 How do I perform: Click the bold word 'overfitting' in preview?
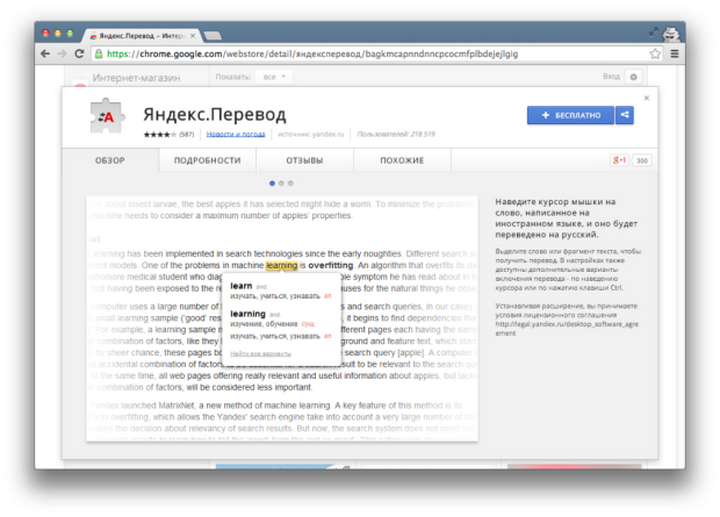point(331,265)
